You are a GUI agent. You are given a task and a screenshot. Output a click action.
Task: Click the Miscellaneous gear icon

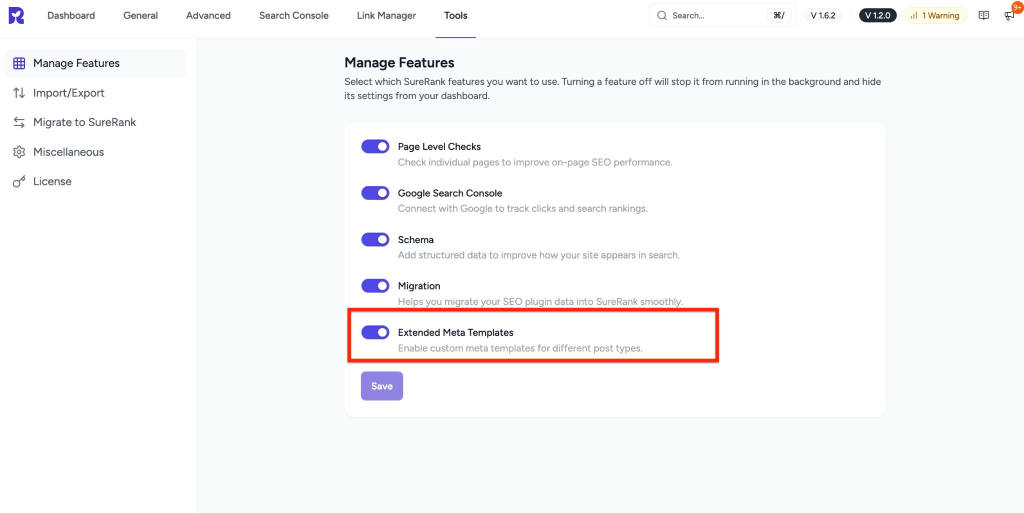click(19, 152)
